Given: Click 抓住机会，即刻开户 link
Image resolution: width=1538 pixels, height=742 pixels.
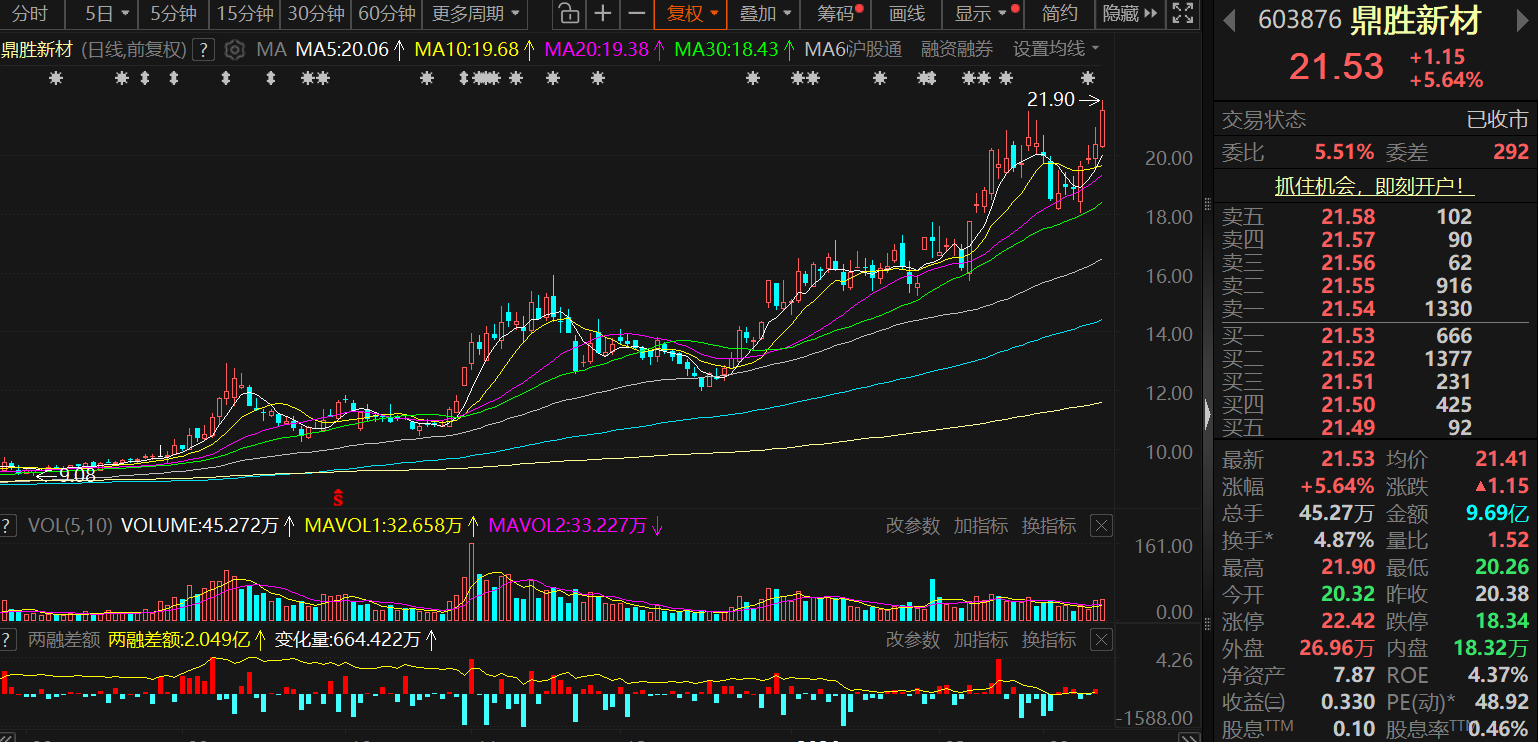Looking at the screenshot, I should [1375, 186].
